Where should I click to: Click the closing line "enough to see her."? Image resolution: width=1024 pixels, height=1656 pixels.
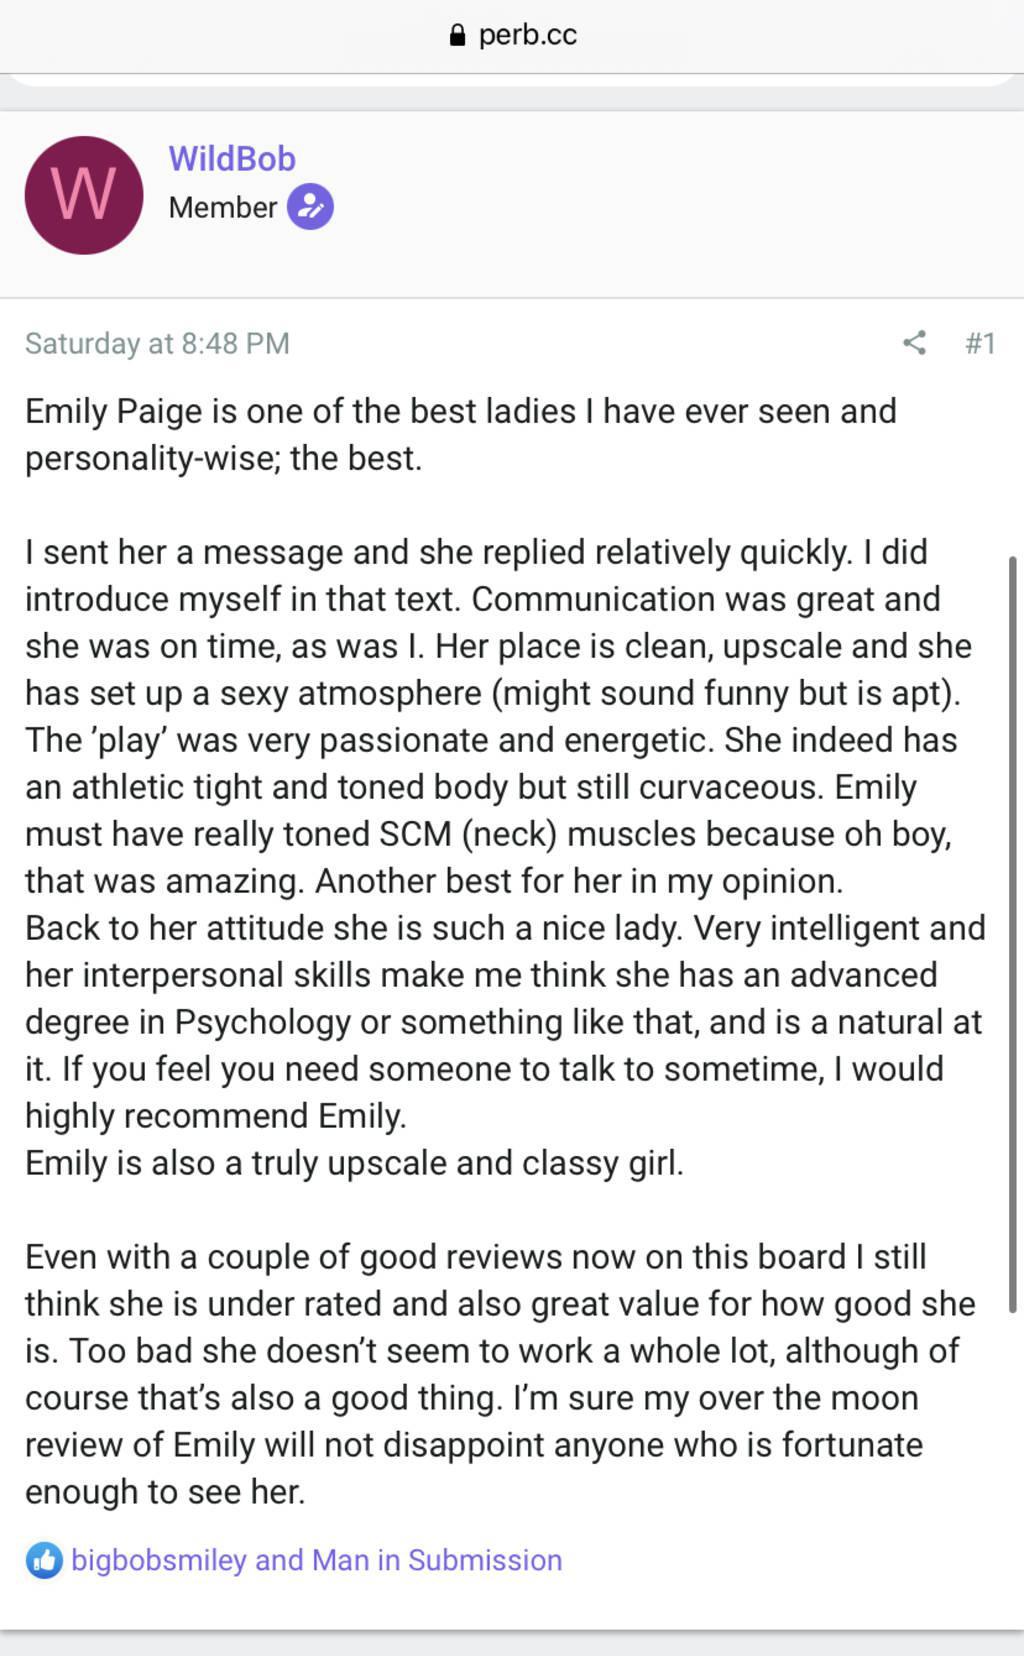[x=165, y=1492]
